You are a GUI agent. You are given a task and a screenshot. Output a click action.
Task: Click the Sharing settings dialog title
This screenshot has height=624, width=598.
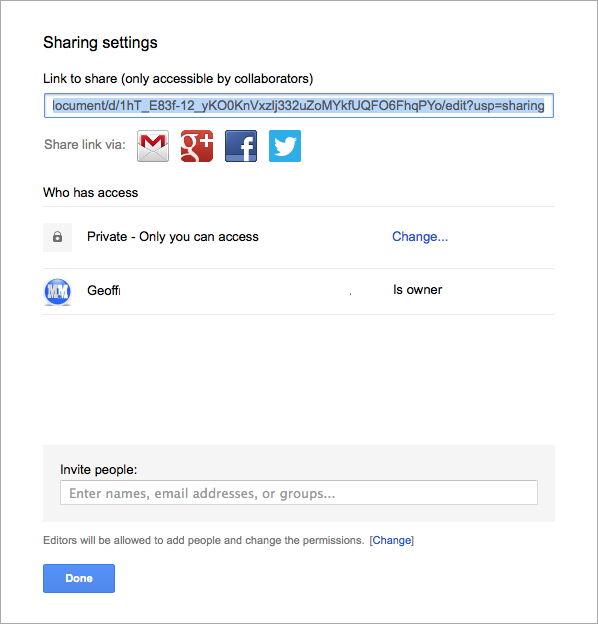[x=100, y=43]
